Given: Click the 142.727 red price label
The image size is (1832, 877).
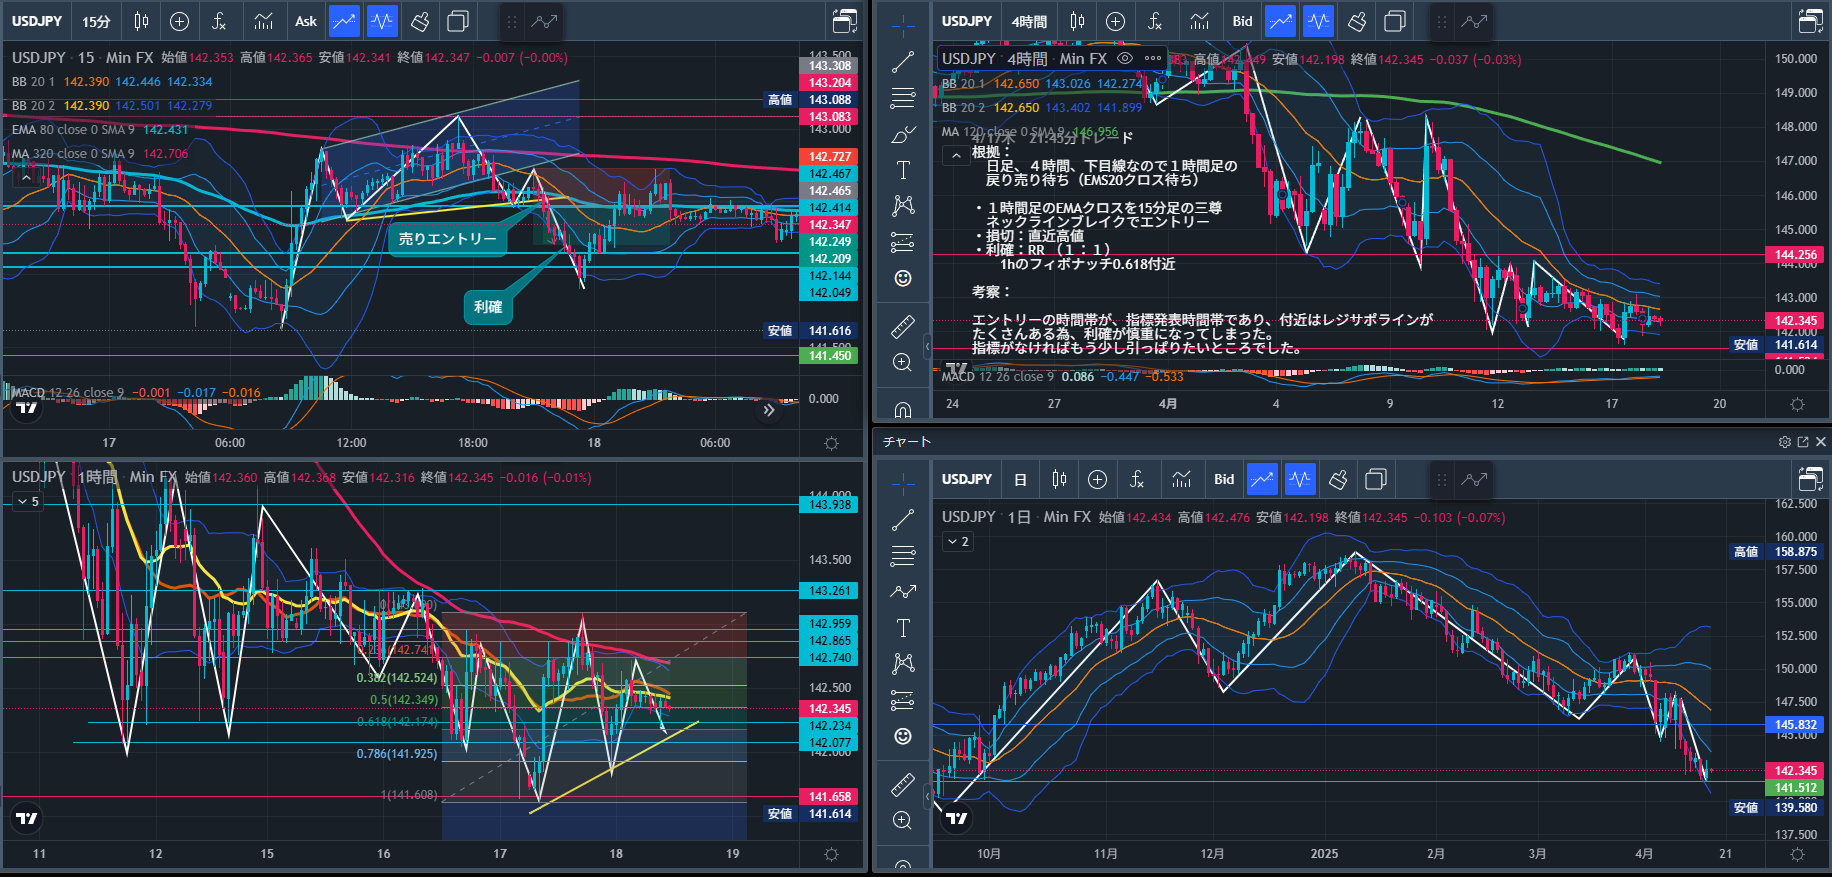Looking at the screenshot, I should [x=830, y=157].
